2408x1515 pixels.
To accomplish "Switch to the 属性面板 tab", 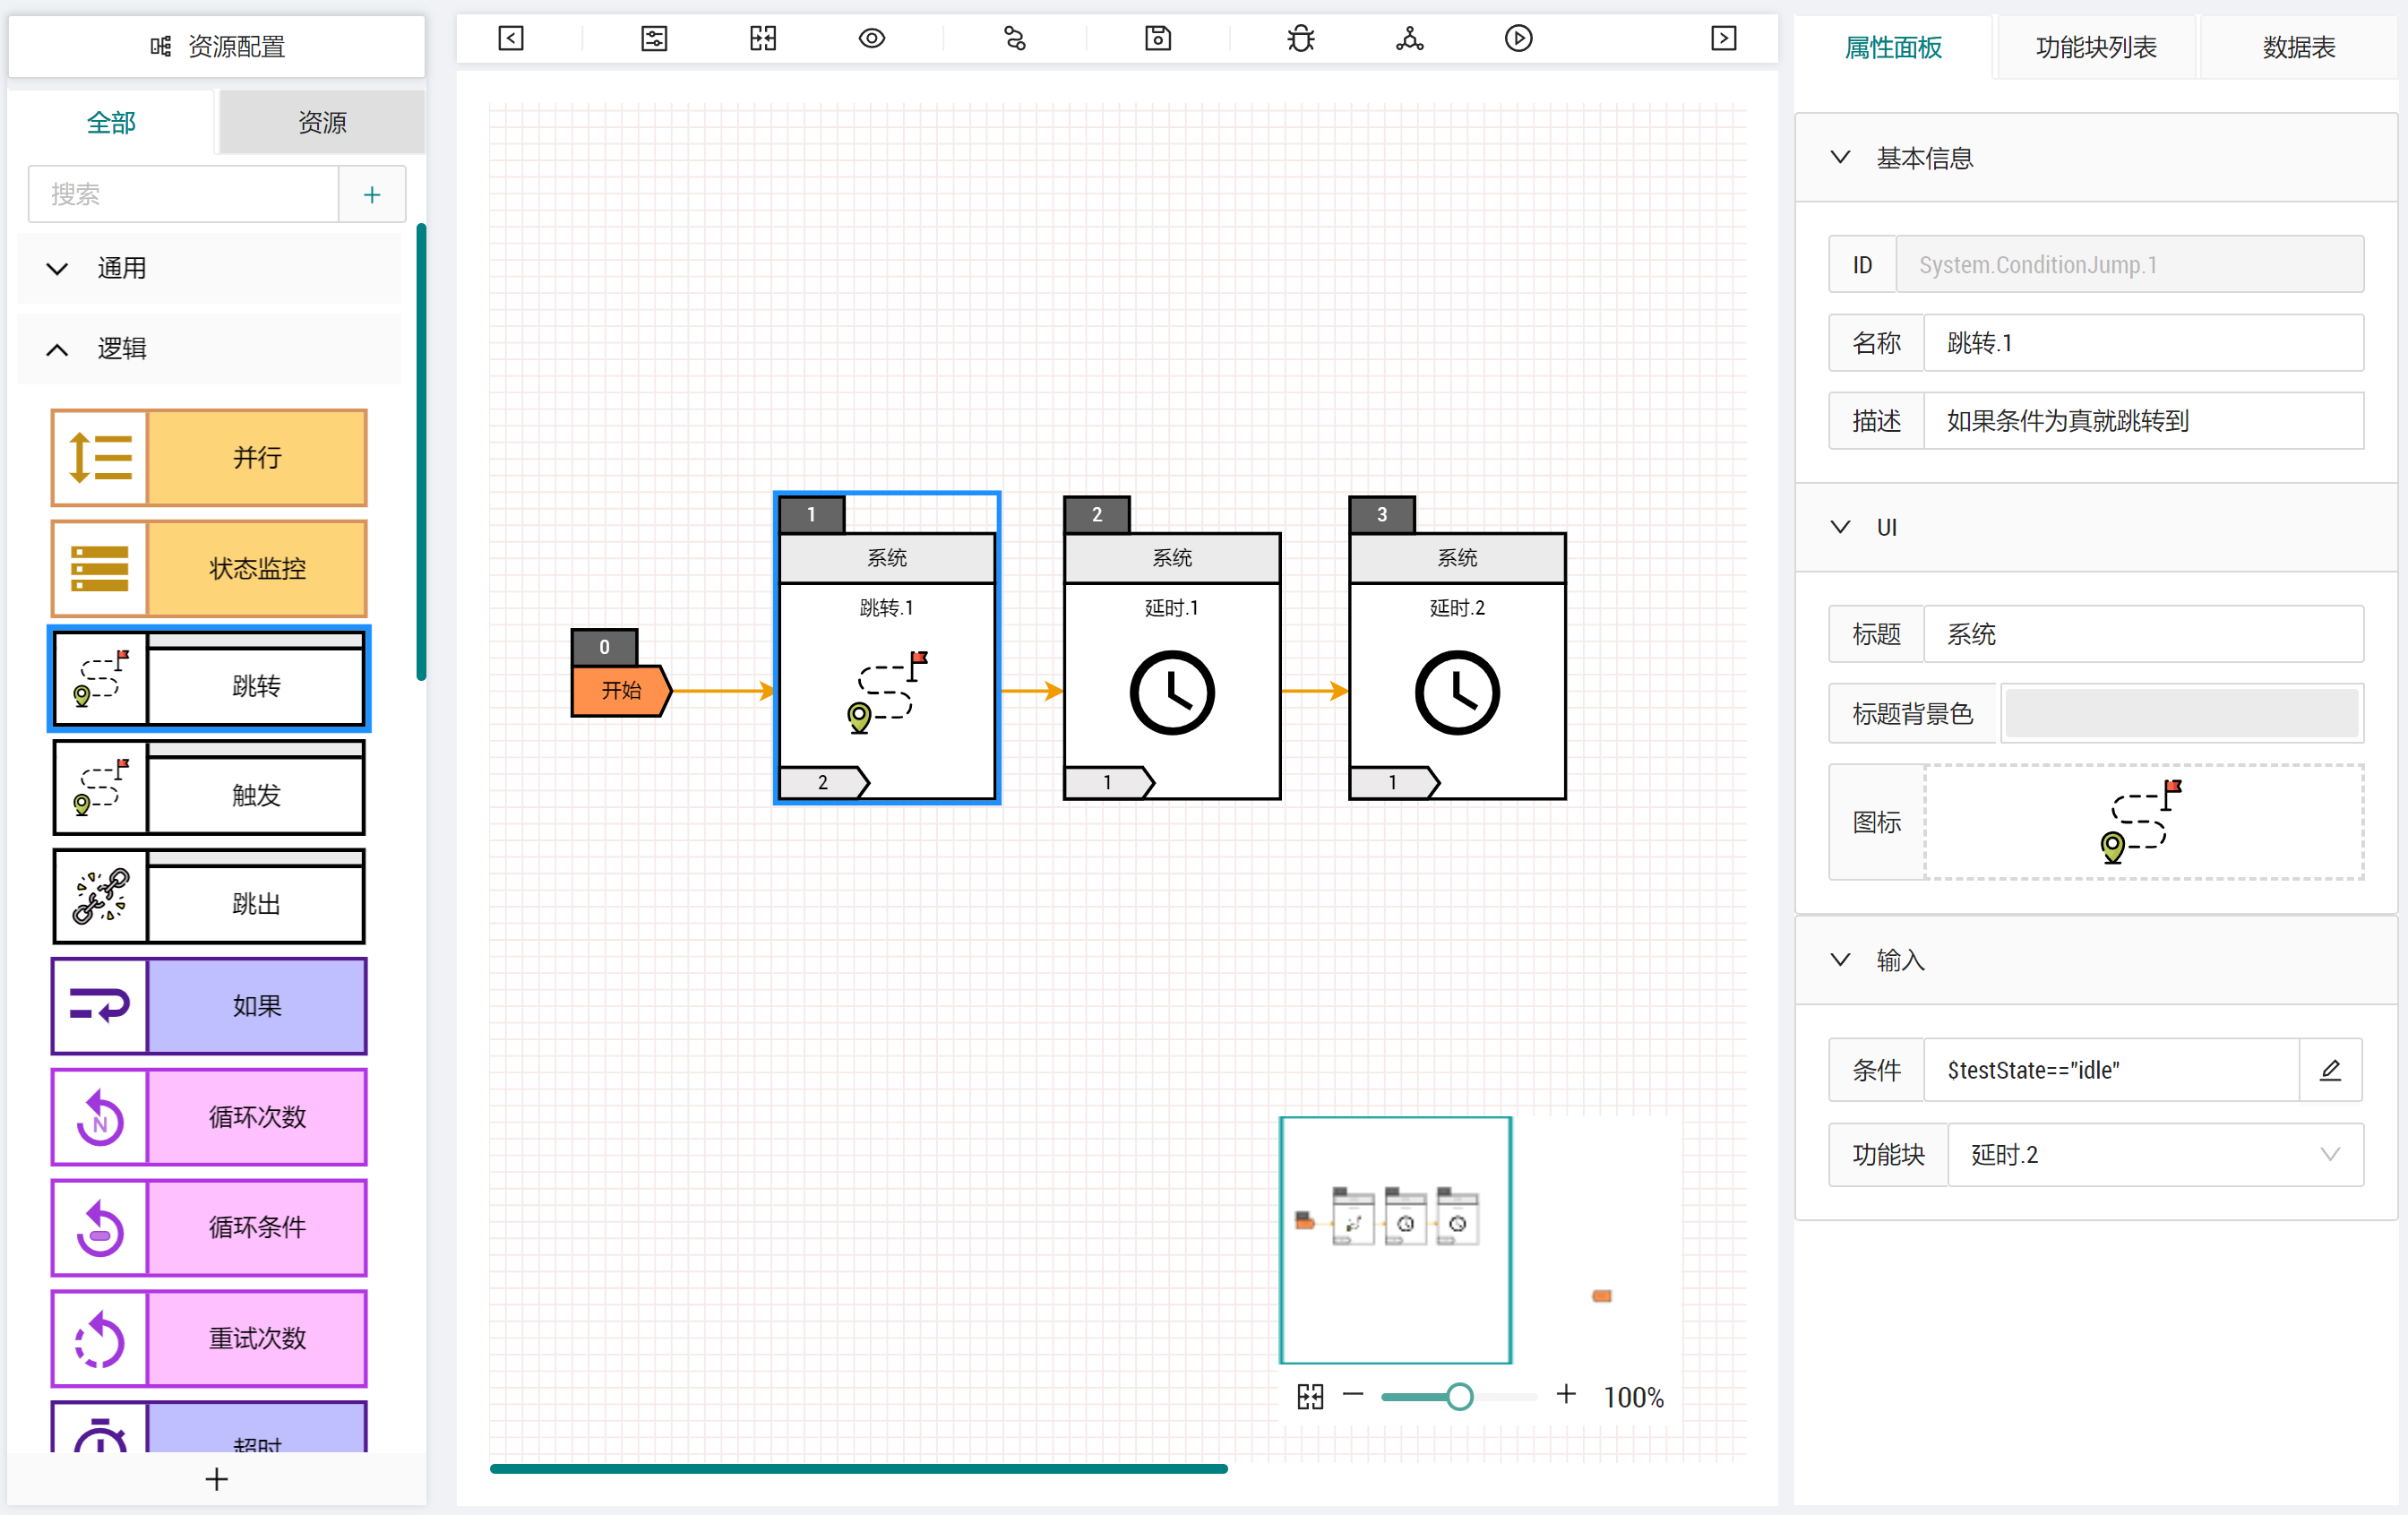I will point(1892,47).
